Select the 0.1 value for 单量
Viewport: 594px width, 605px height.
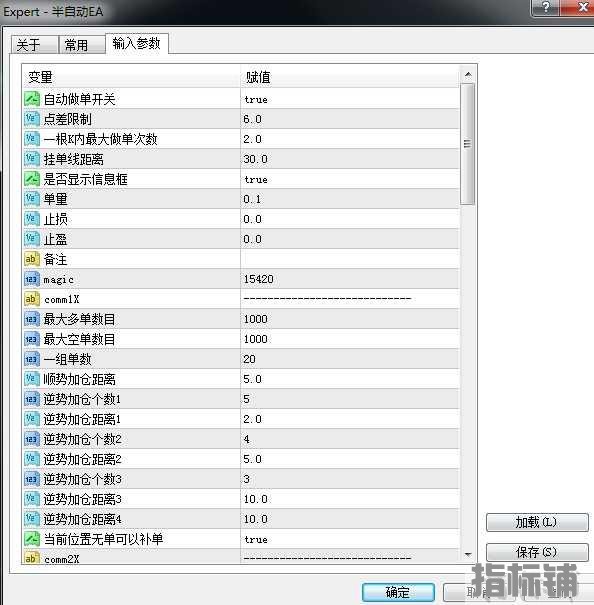252,199
